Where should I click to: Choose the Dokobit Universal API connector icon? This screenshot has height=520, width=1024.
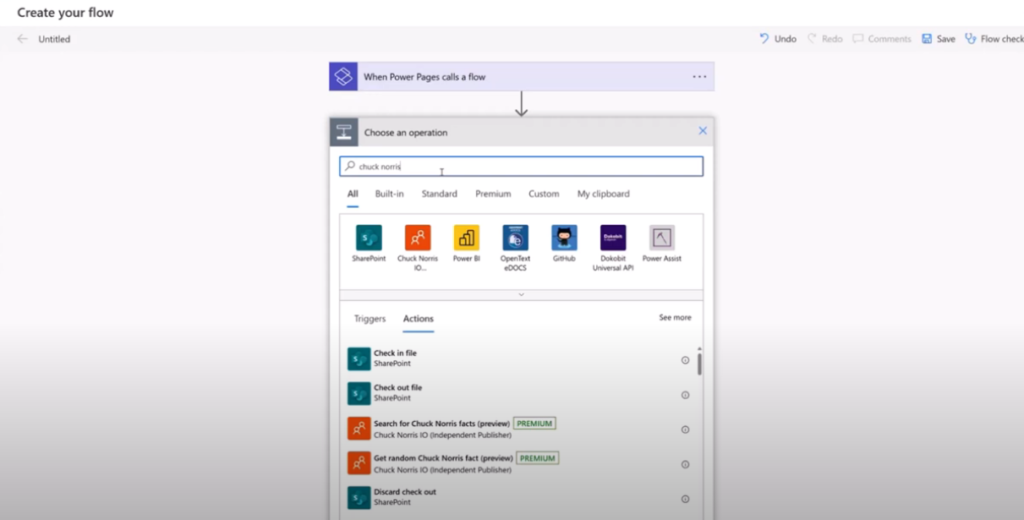click(x=613, y=238)
